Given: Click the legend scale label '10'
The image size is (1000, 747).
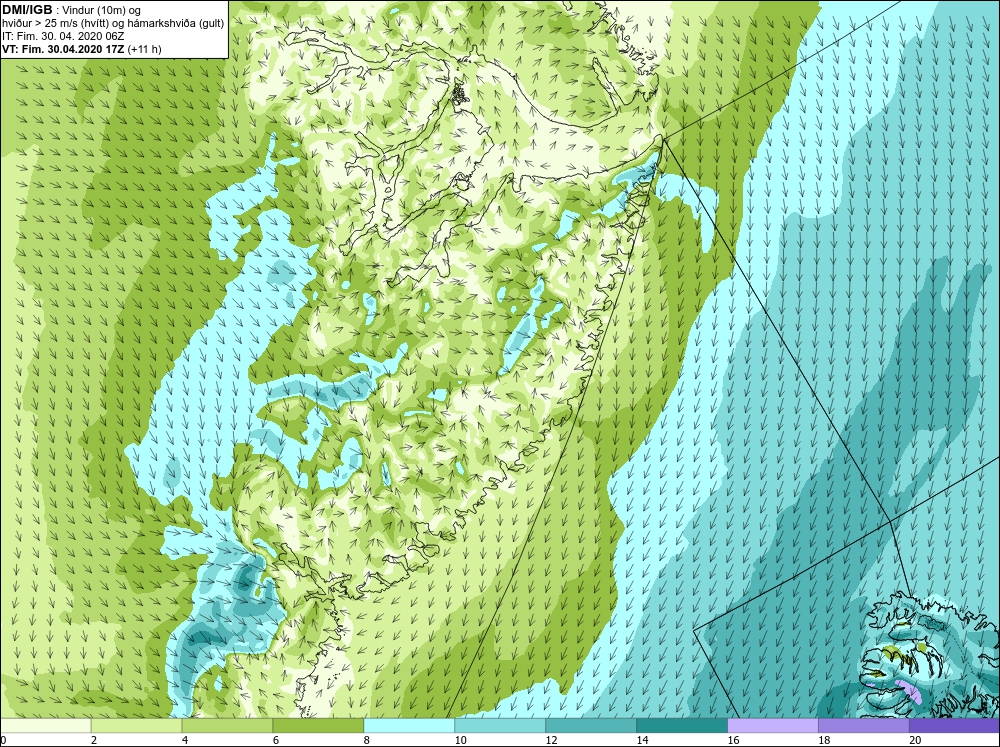Looking at the screenshot, I should click(x=460, y=740).
